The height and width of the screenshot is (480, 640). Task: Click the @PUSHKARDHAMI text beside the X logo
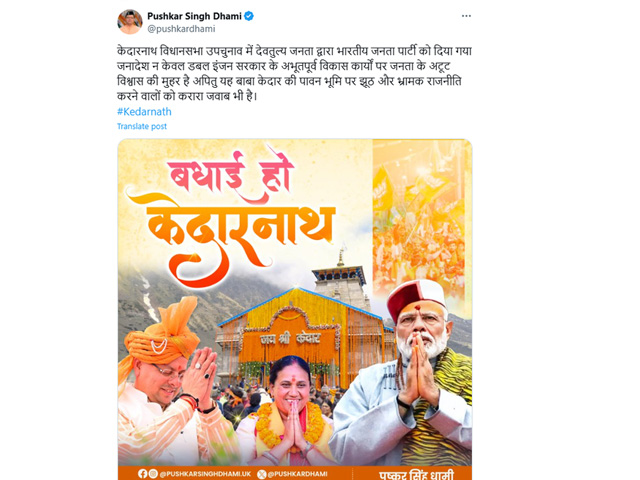point(298,474)
